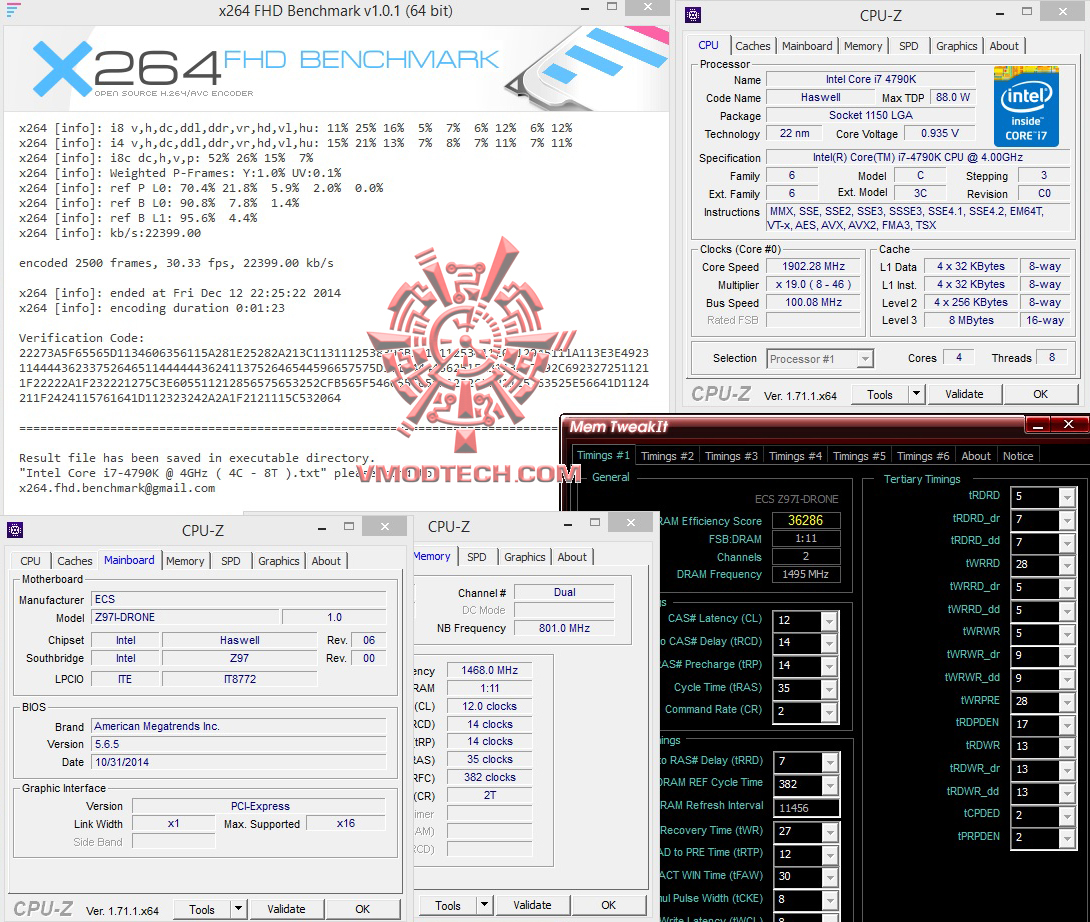Click DRAM Refresh Interval field 11456

[x=806, y=808]
